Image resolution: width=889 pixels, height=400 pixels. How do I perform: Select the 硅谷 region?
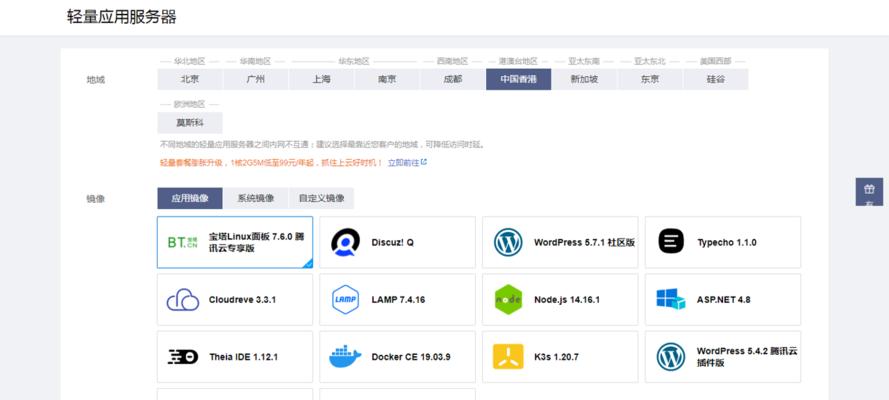point(716,79)
